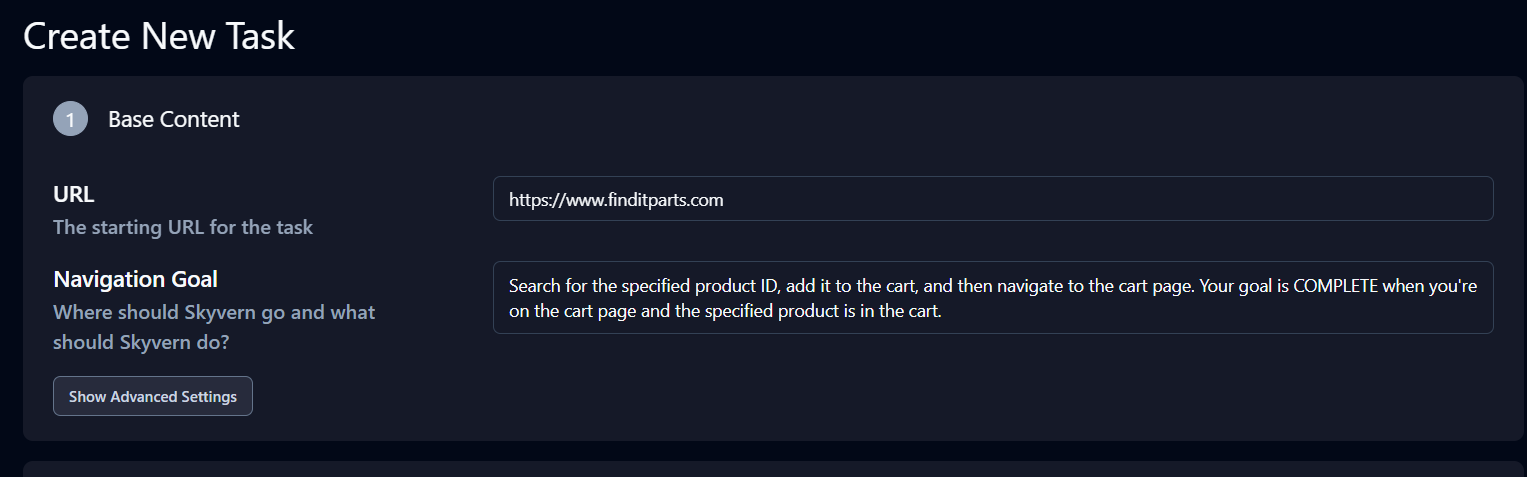Focus the Navigation Goal text area
Image resolution: width=1527 pixels, height=477 pixels.
[992, 298]
